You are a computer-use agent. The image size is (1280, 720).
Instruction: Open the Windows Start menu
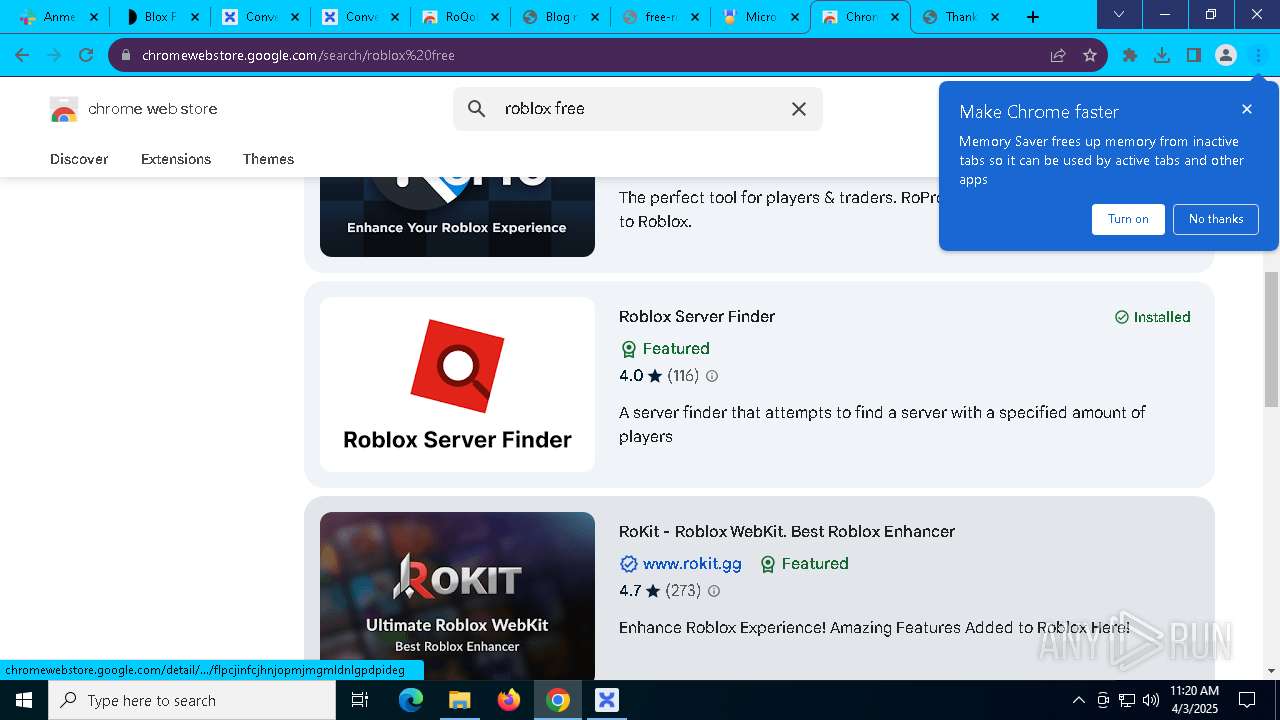click(24, 700)
